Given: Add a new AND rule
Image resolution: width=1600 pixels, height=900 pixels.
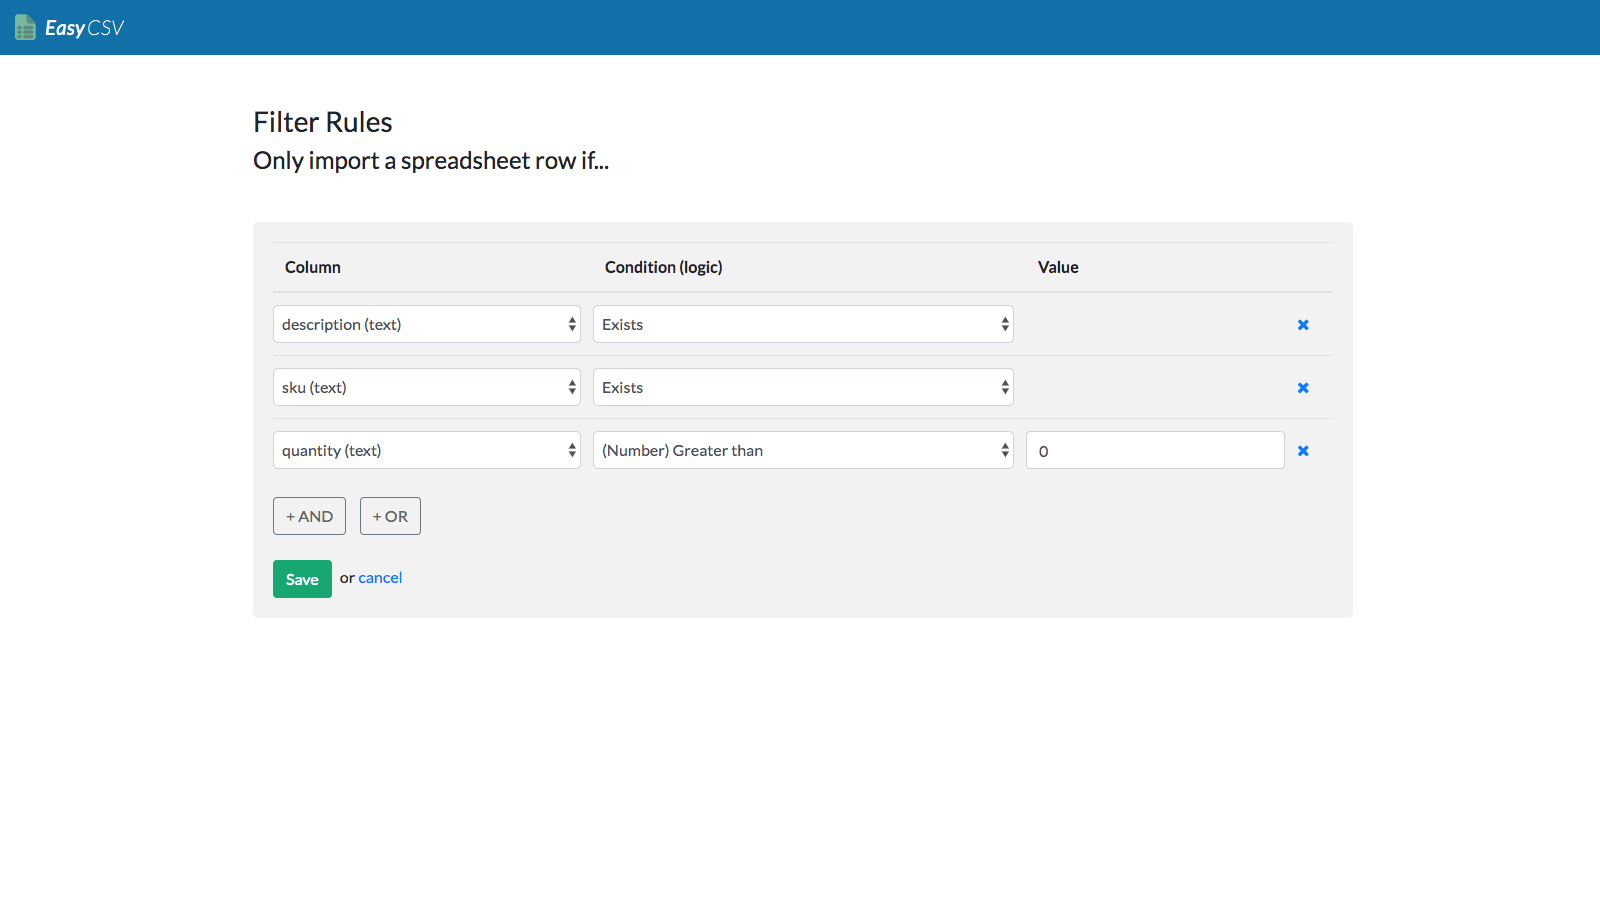Looking at the screenshot, I should click(309, 516).
